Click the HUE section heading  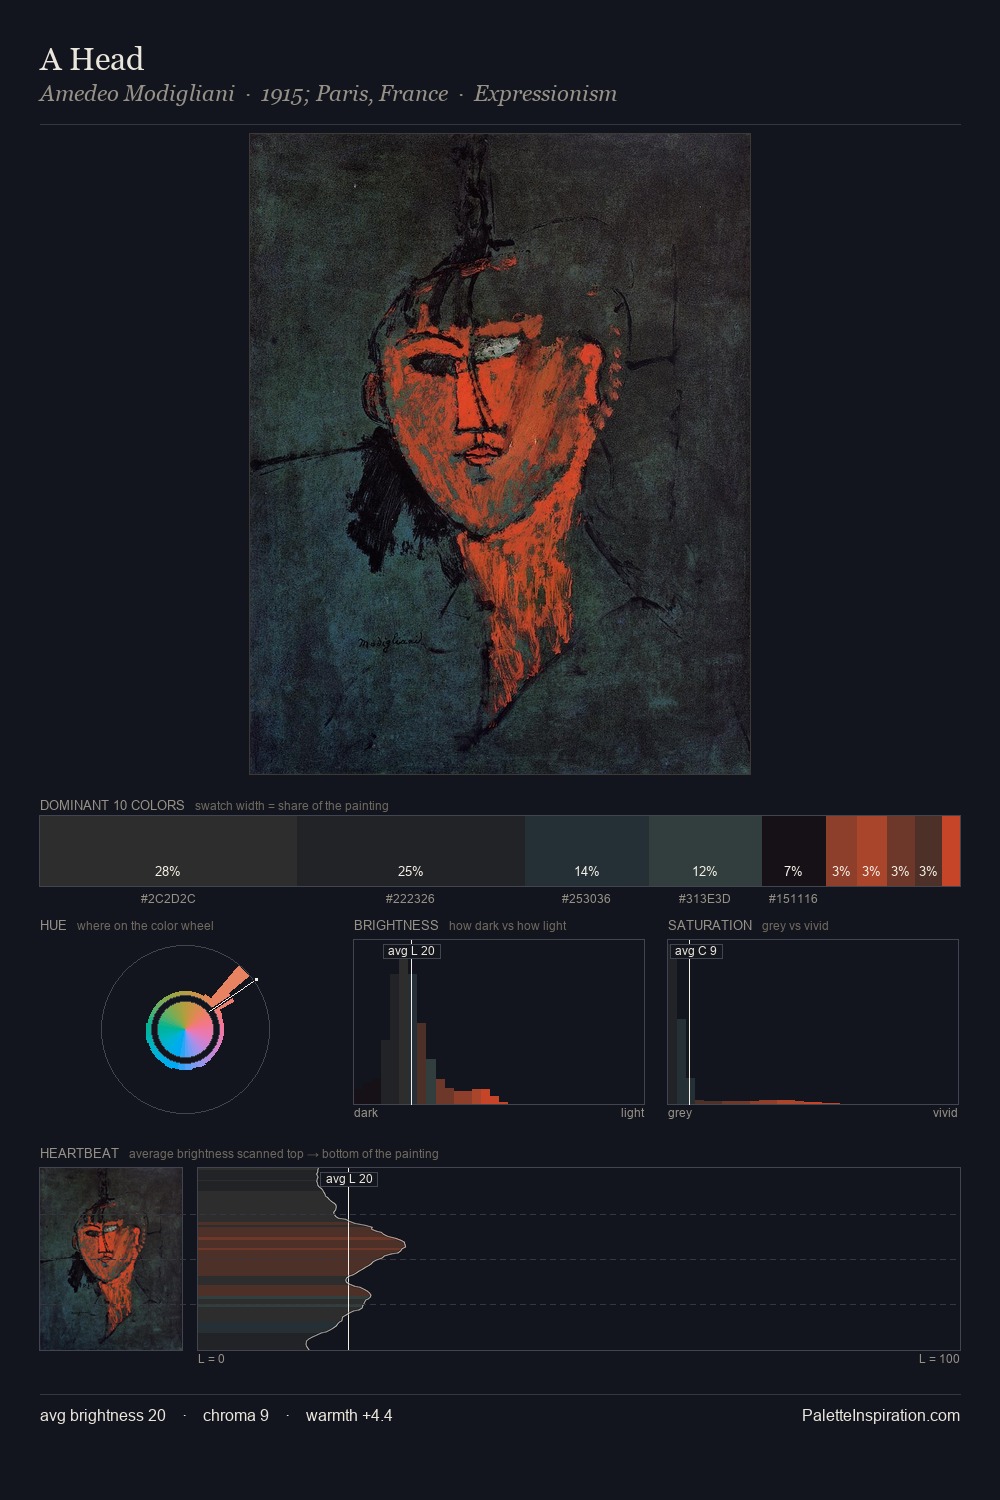coord(53,925)
